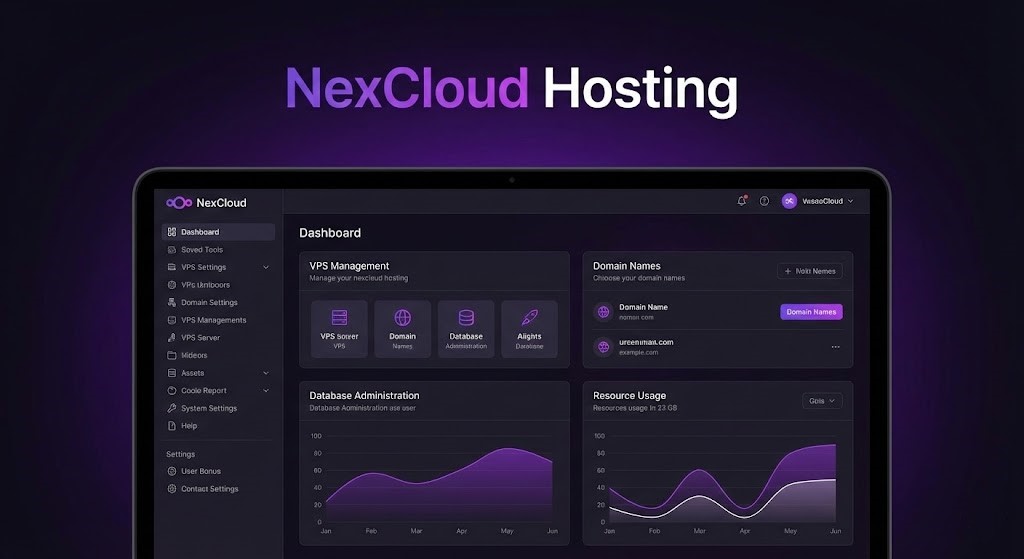
Task: Click the user avatar in top bar
Action: pyautogui.click(x=789, y=201)
